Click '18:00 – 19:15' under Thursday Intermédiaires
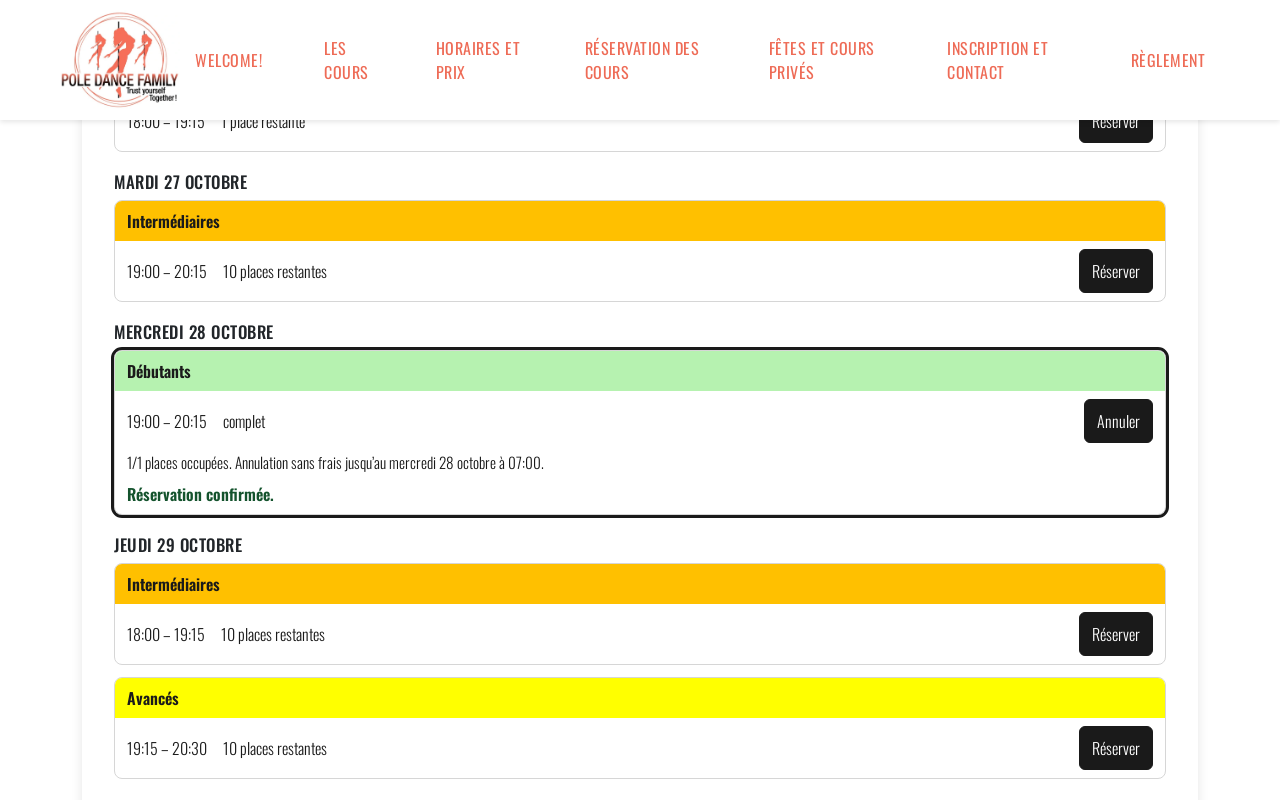This screenshot has width=1280, height=800. (166, 634)
